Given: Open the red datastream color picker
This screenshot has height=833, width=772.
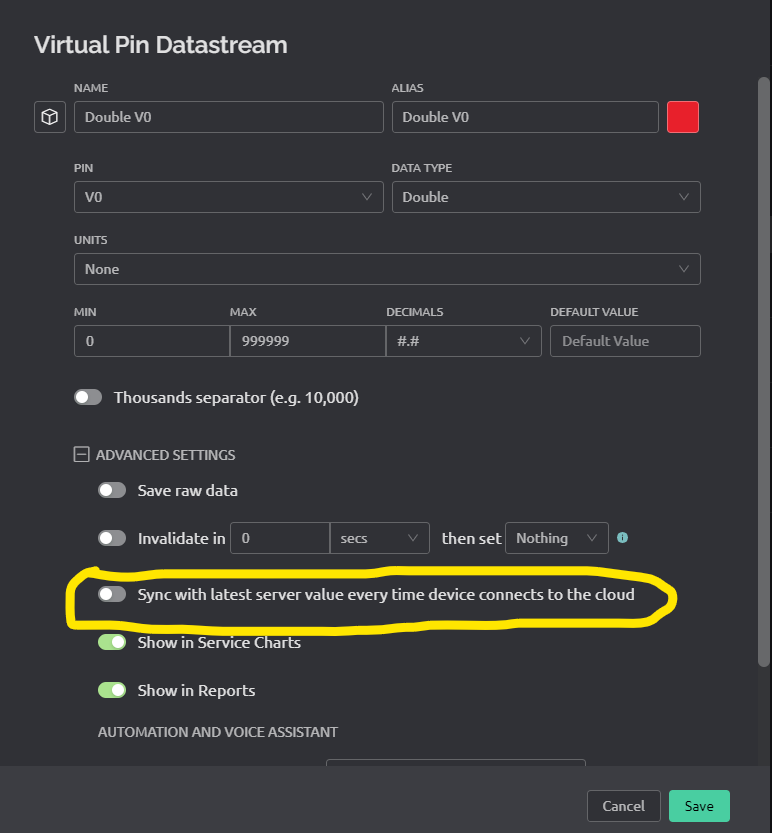Looking at the screenshot, I should 683,117.
